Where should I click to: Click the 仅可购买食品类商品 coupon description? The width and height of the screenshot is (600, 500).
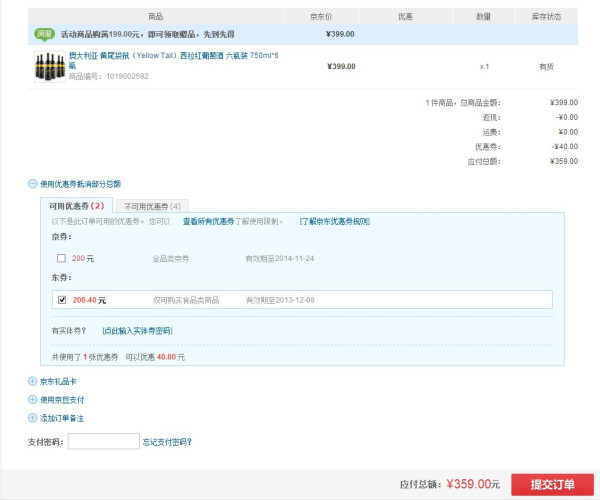tap(186, 300)
